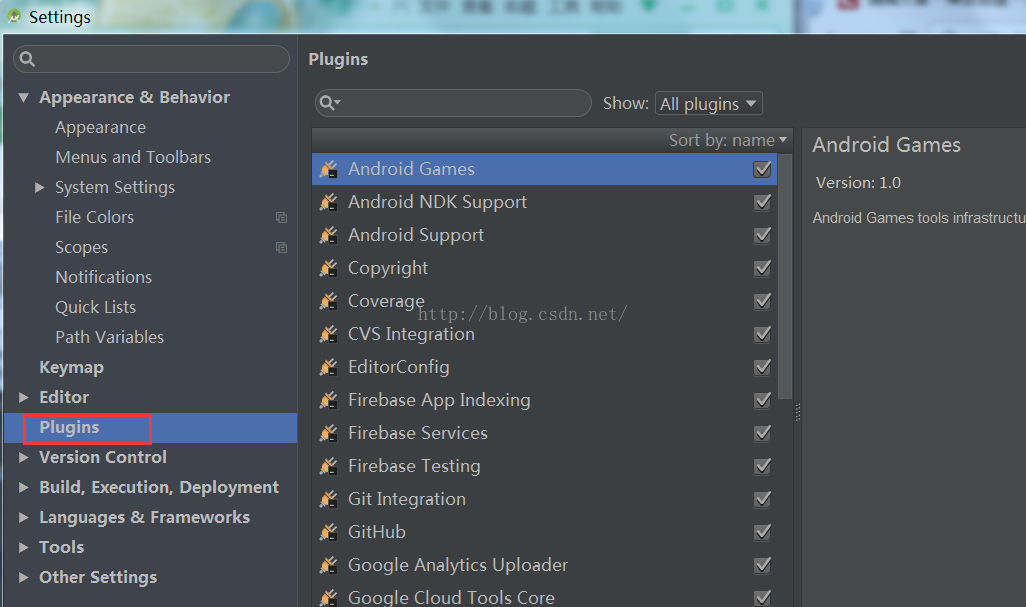The height and width of the screenshot is (607, 1026).
Task: Click the Scopes project-level icon
Action: (281, 247)
